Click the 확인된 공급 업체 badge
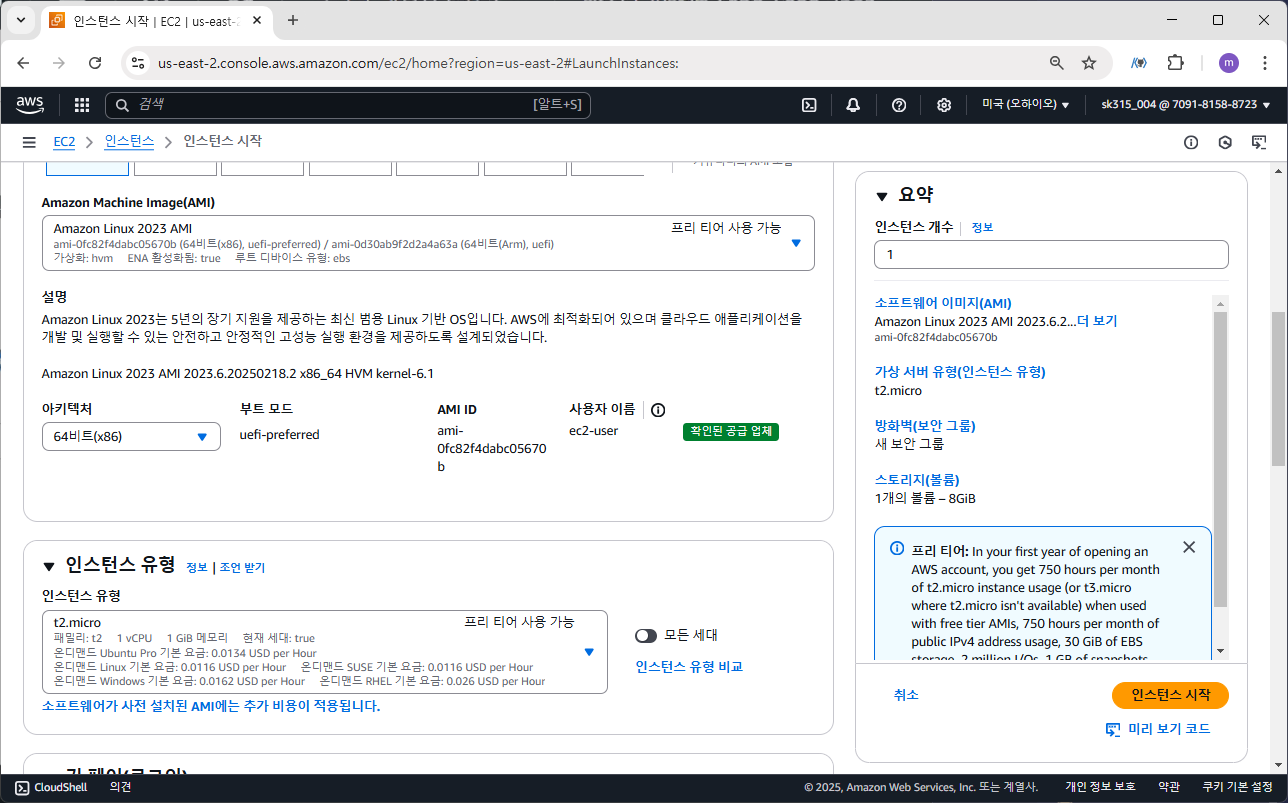Screen dimensions: 1288x803 pos(731,432)
